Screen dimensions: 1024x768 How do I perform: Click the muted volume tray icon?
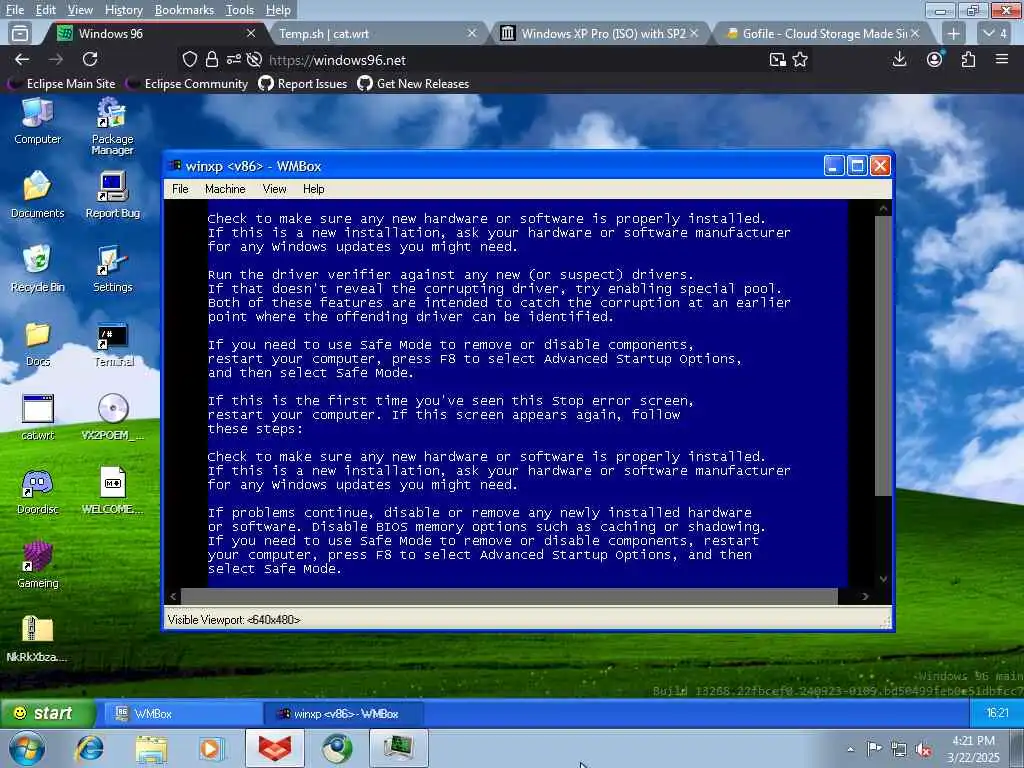(923, 749)
